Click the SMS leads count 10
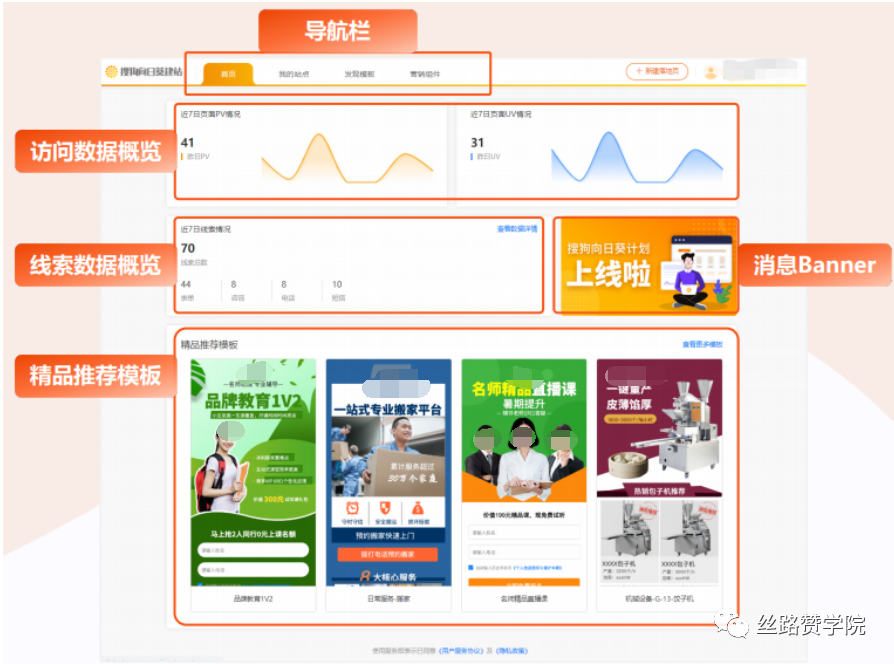The width and height of the screenshot is (894, 664). pos(337,284)
